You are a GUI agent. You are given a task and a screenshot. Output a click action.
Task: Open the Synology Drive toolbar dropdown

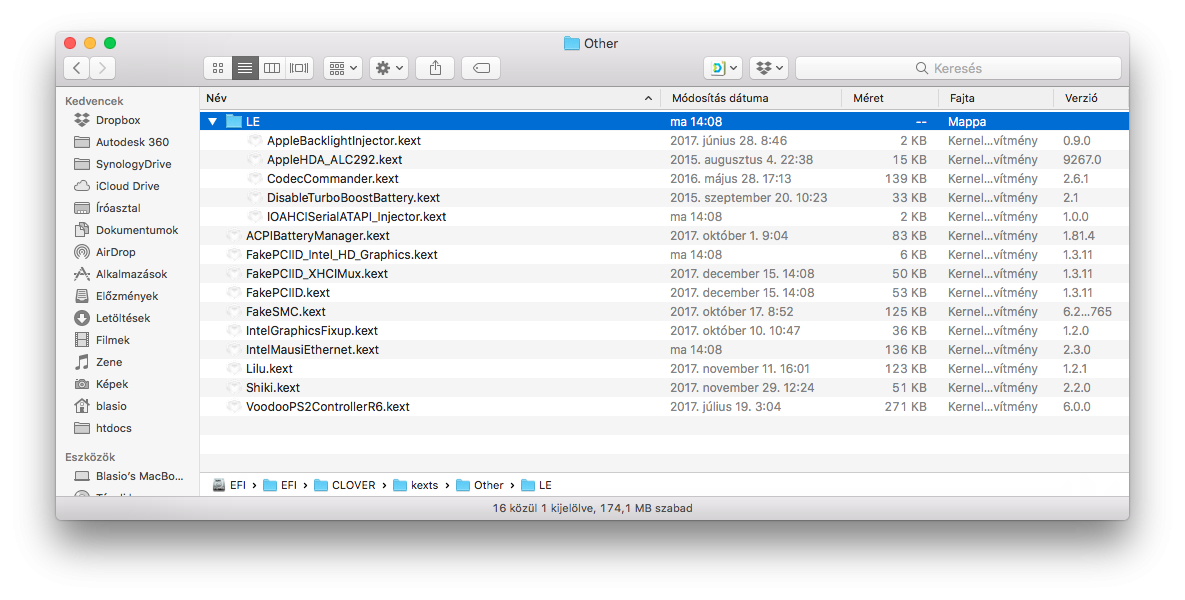point(723,68)
